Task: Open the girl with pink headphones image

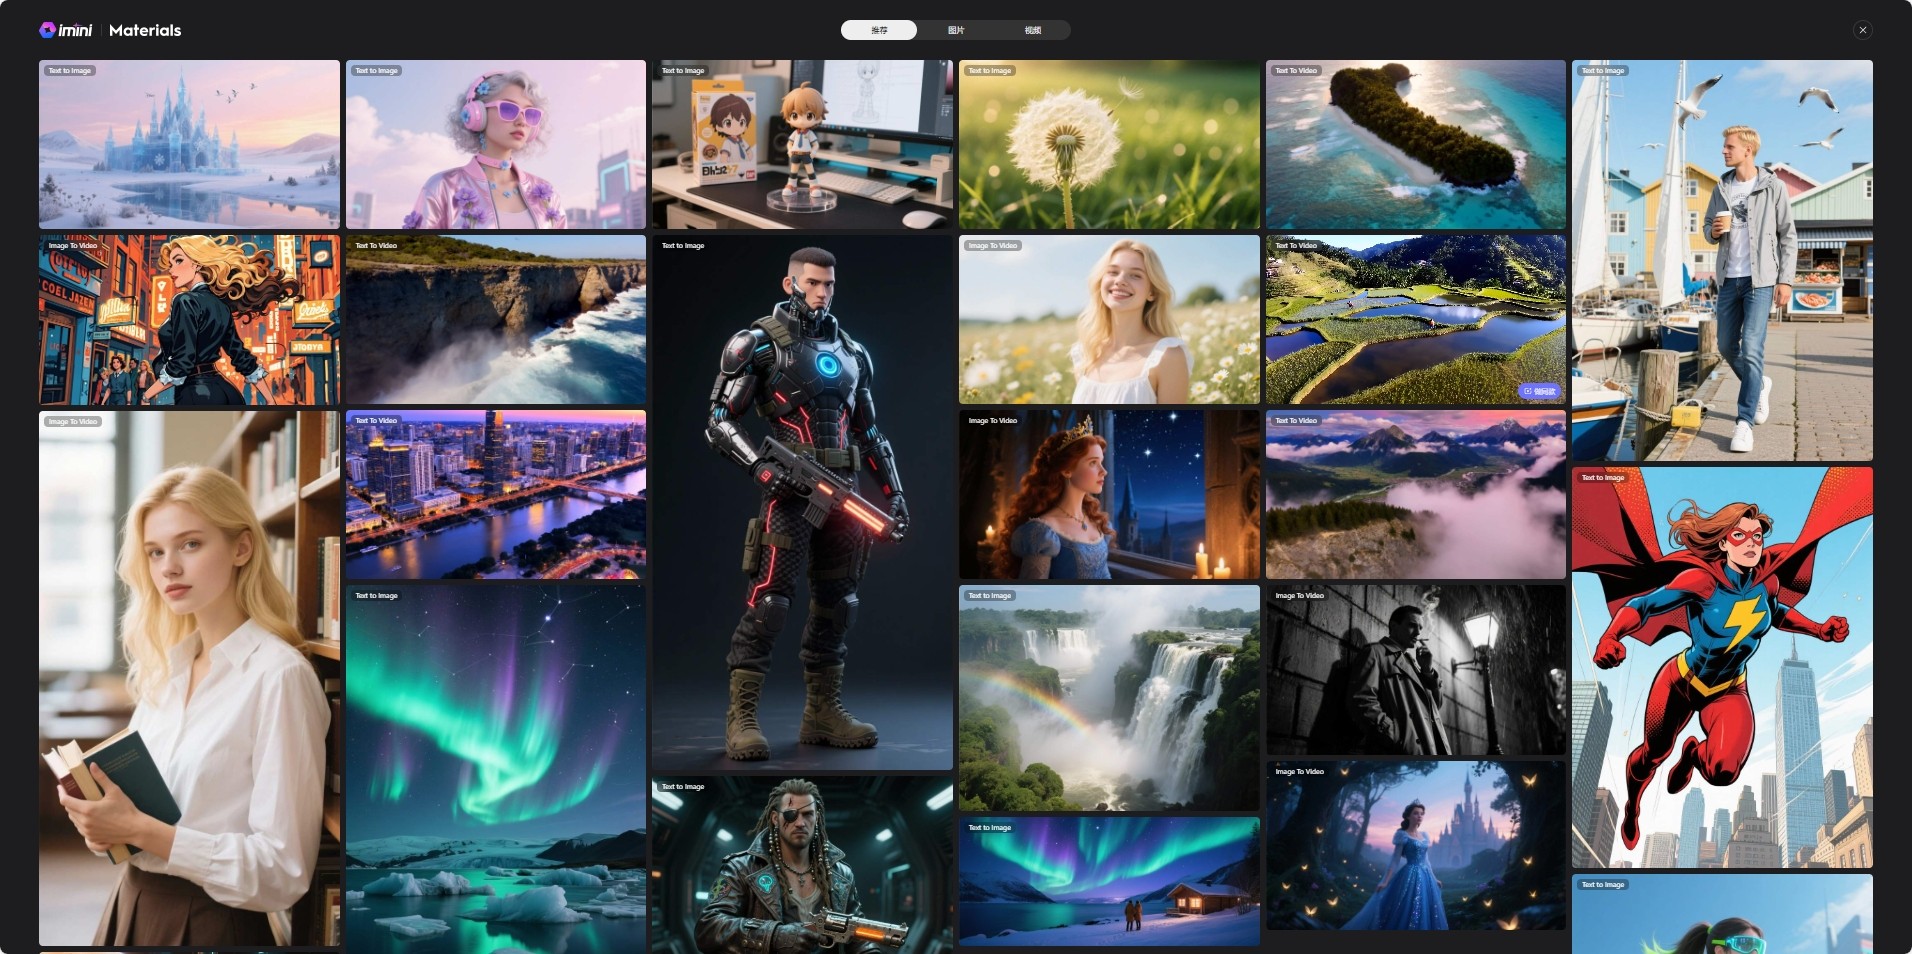Action: click(496, 144)
